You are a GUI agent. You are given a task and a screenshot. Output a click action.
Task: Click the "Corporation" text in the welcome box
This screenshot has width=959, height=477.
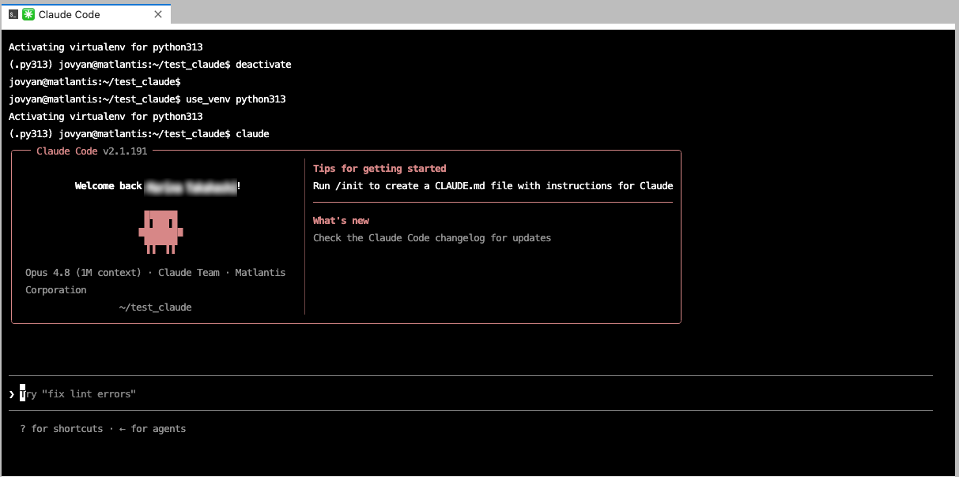(x=56, y=290)
